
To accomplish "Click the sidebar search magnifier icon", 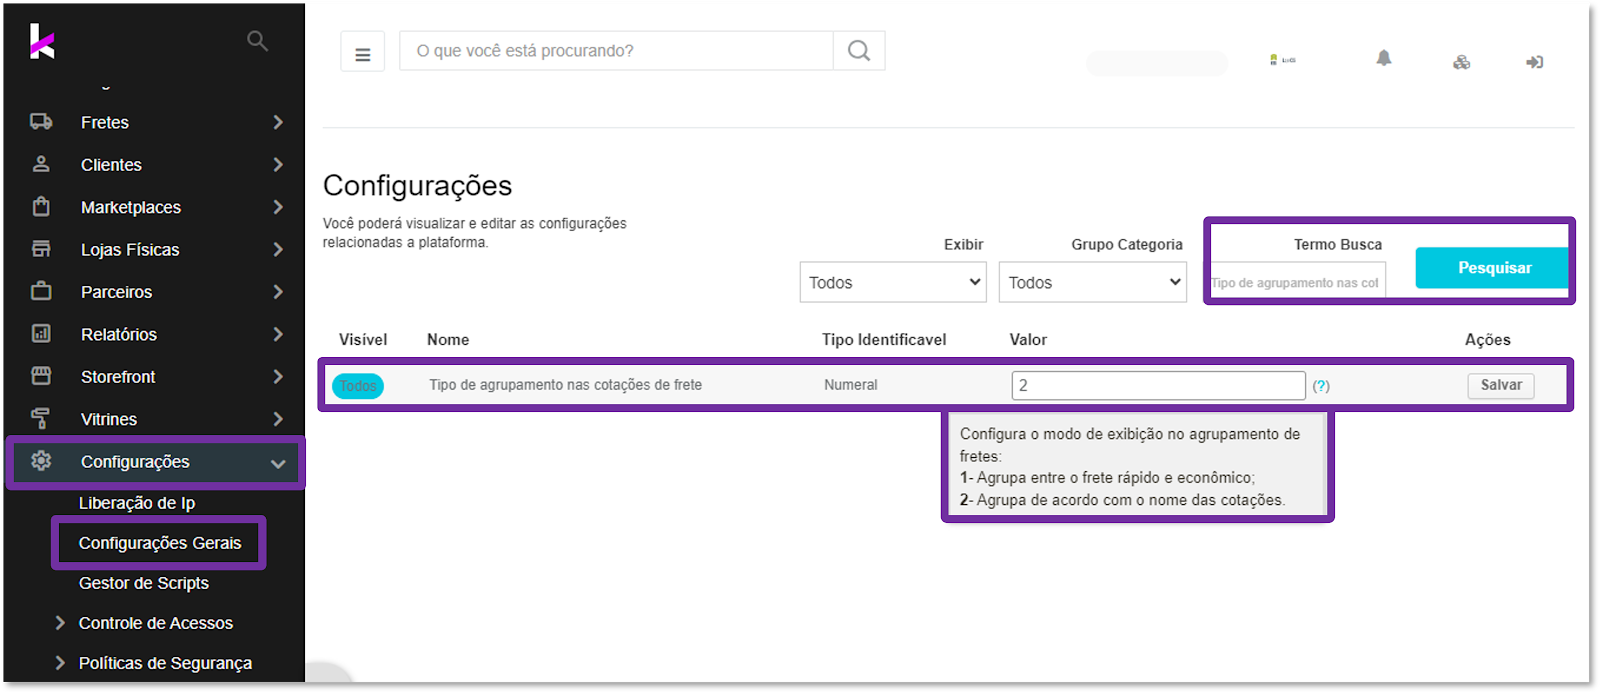I will (257, 41).
